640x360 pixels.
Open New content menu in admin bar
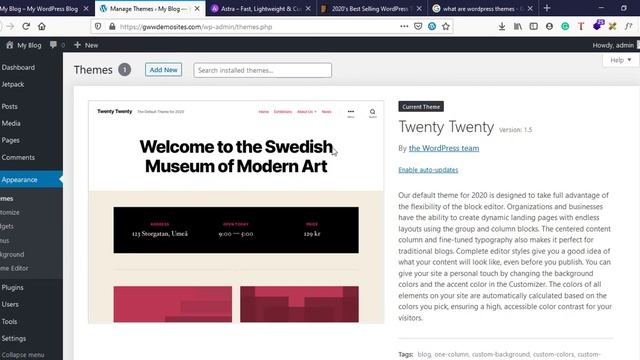(x=86, y=45)
